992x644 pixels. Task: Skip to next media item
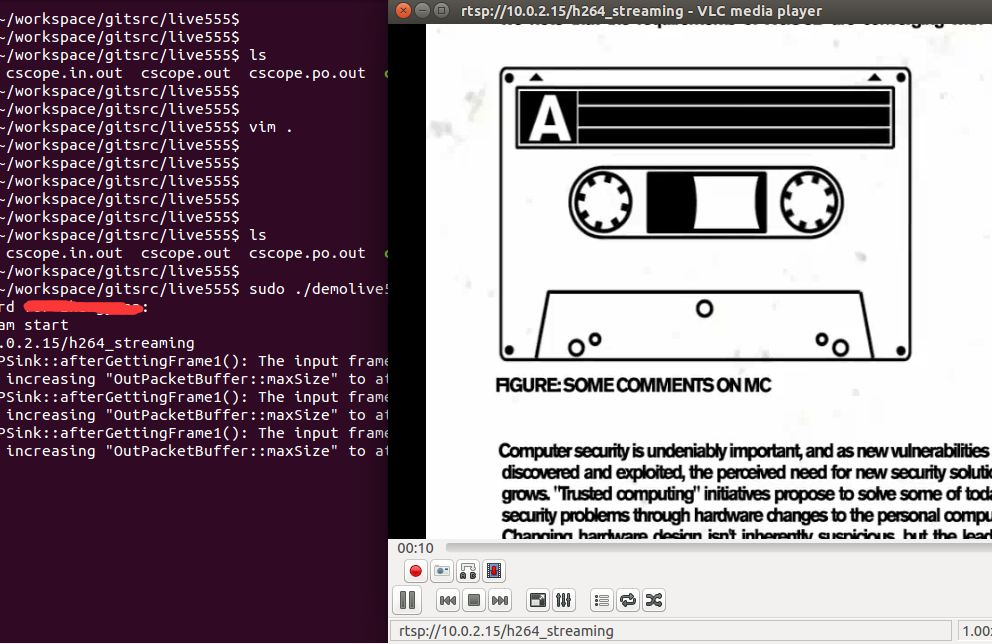pyautogui.click(x=500, y=600)
